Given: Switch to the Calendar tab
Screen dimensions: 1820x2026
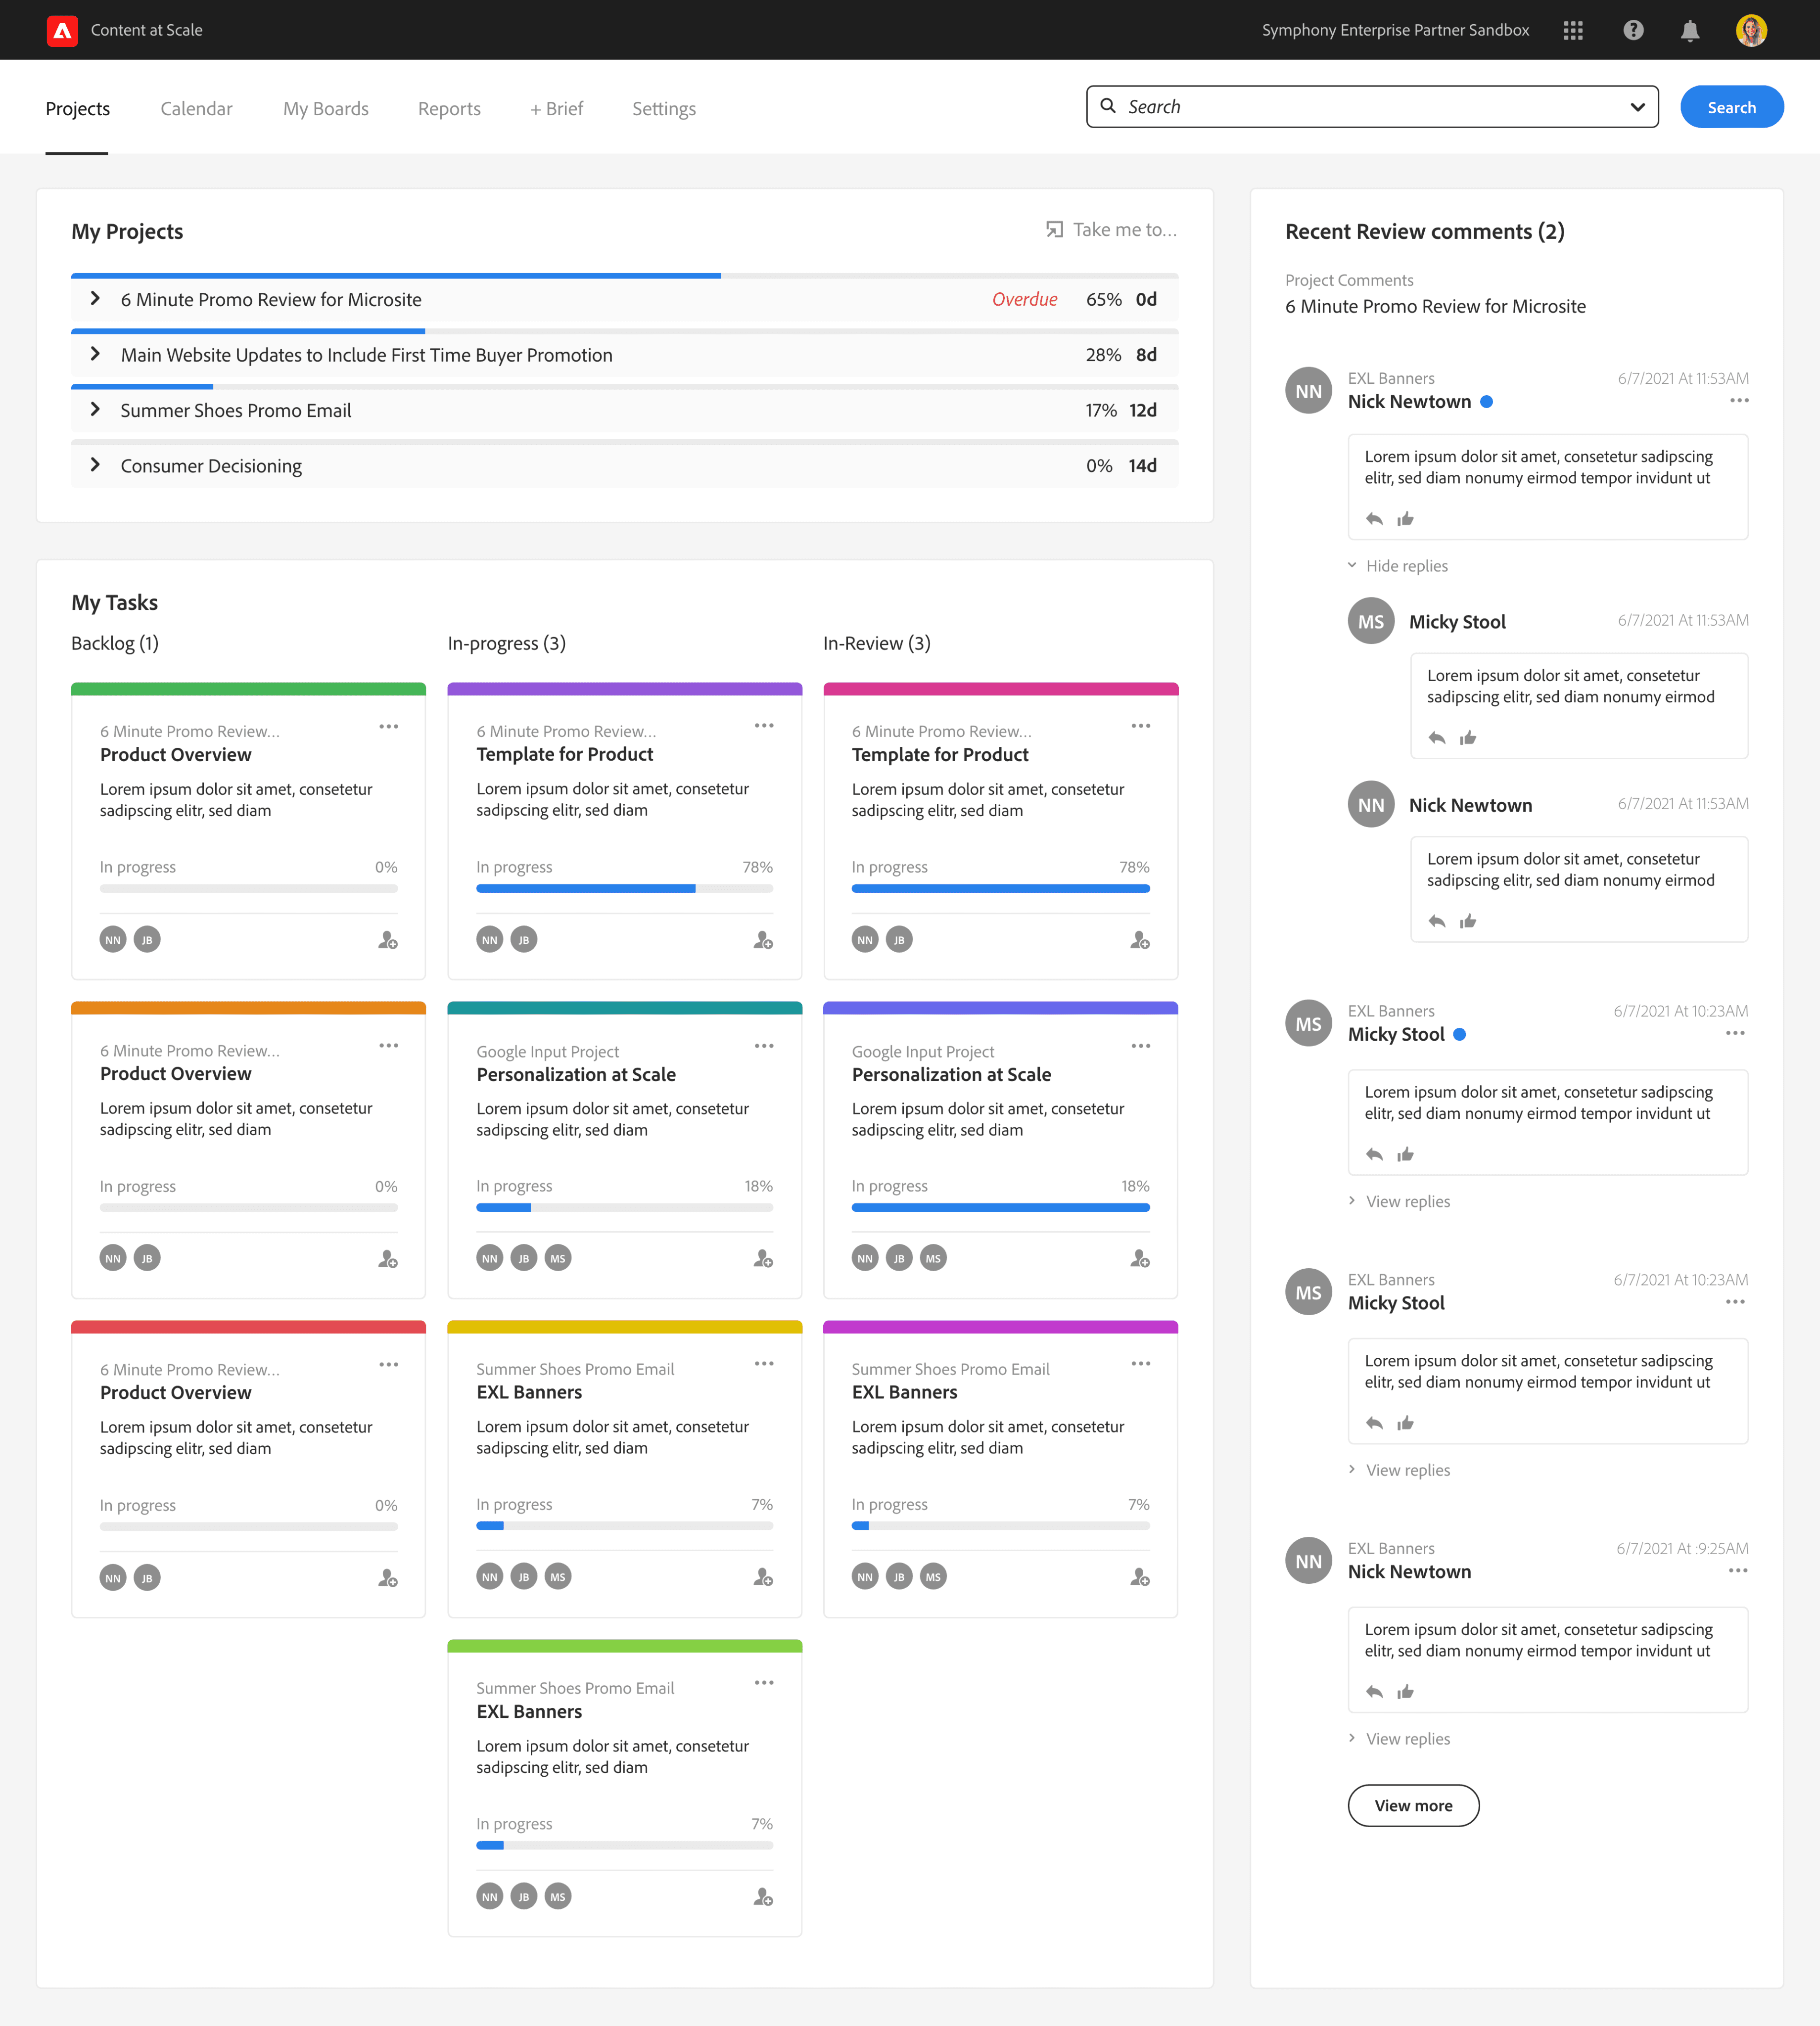Looking at the screenshot, I should [x=196, y=108].
